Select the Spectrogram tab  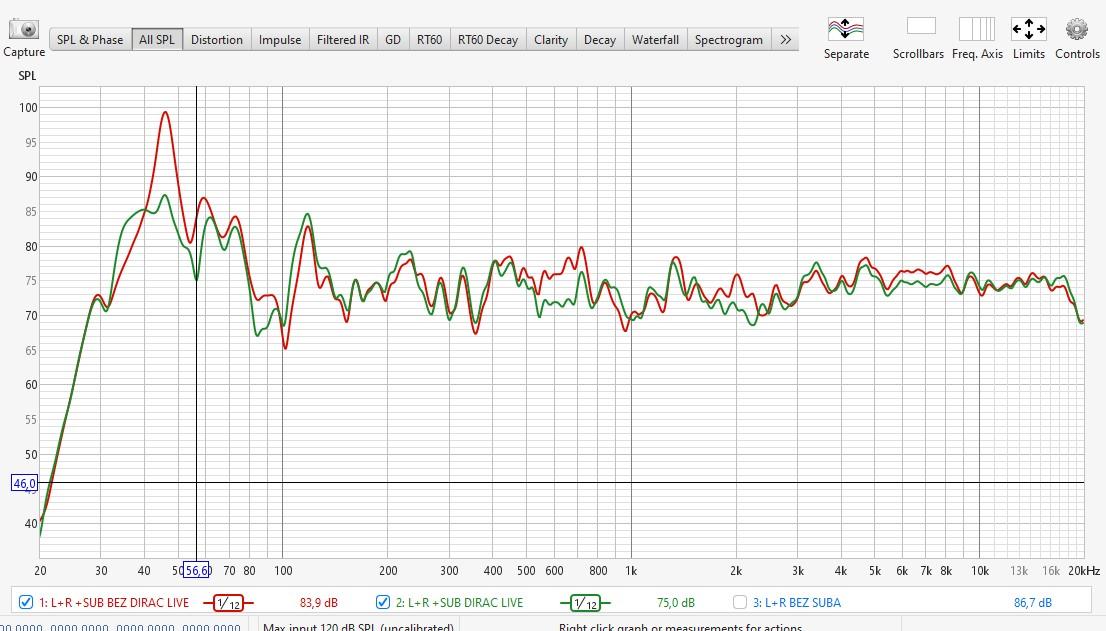click(728, 40)
